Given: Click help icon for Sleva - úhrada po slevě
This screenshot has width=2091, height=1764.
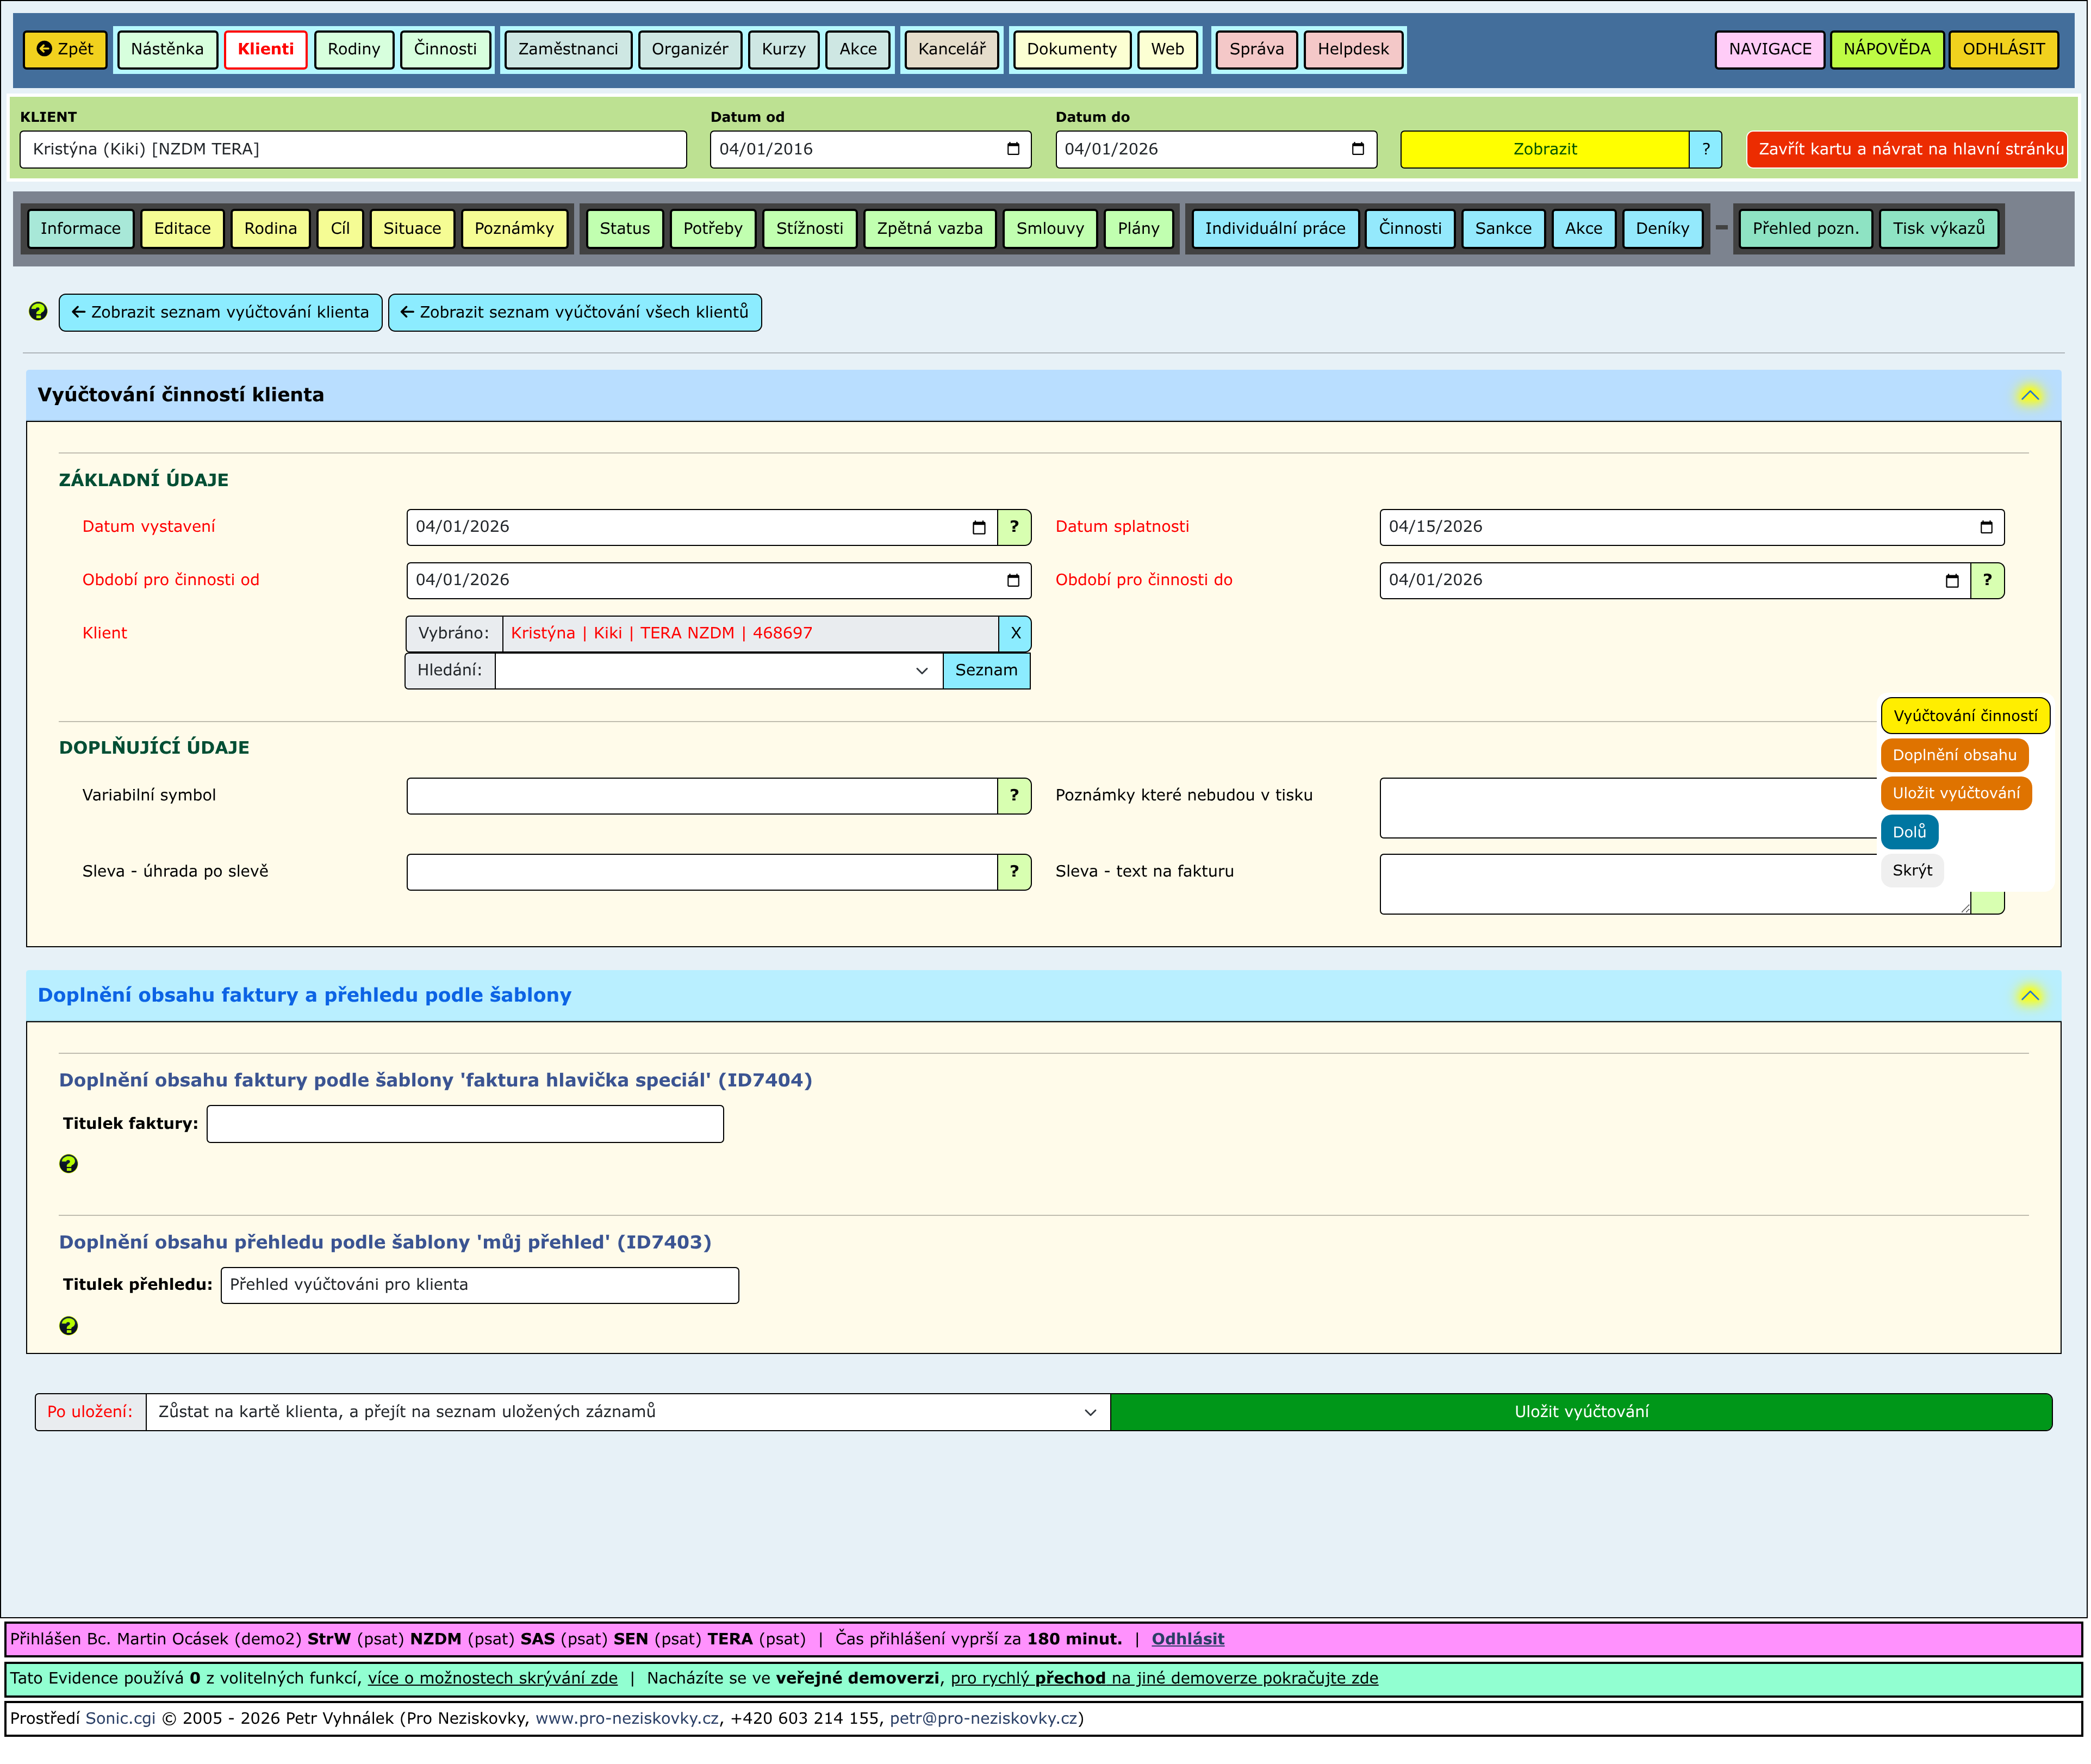Looking at the screenshot, I should pos(1014,872).
